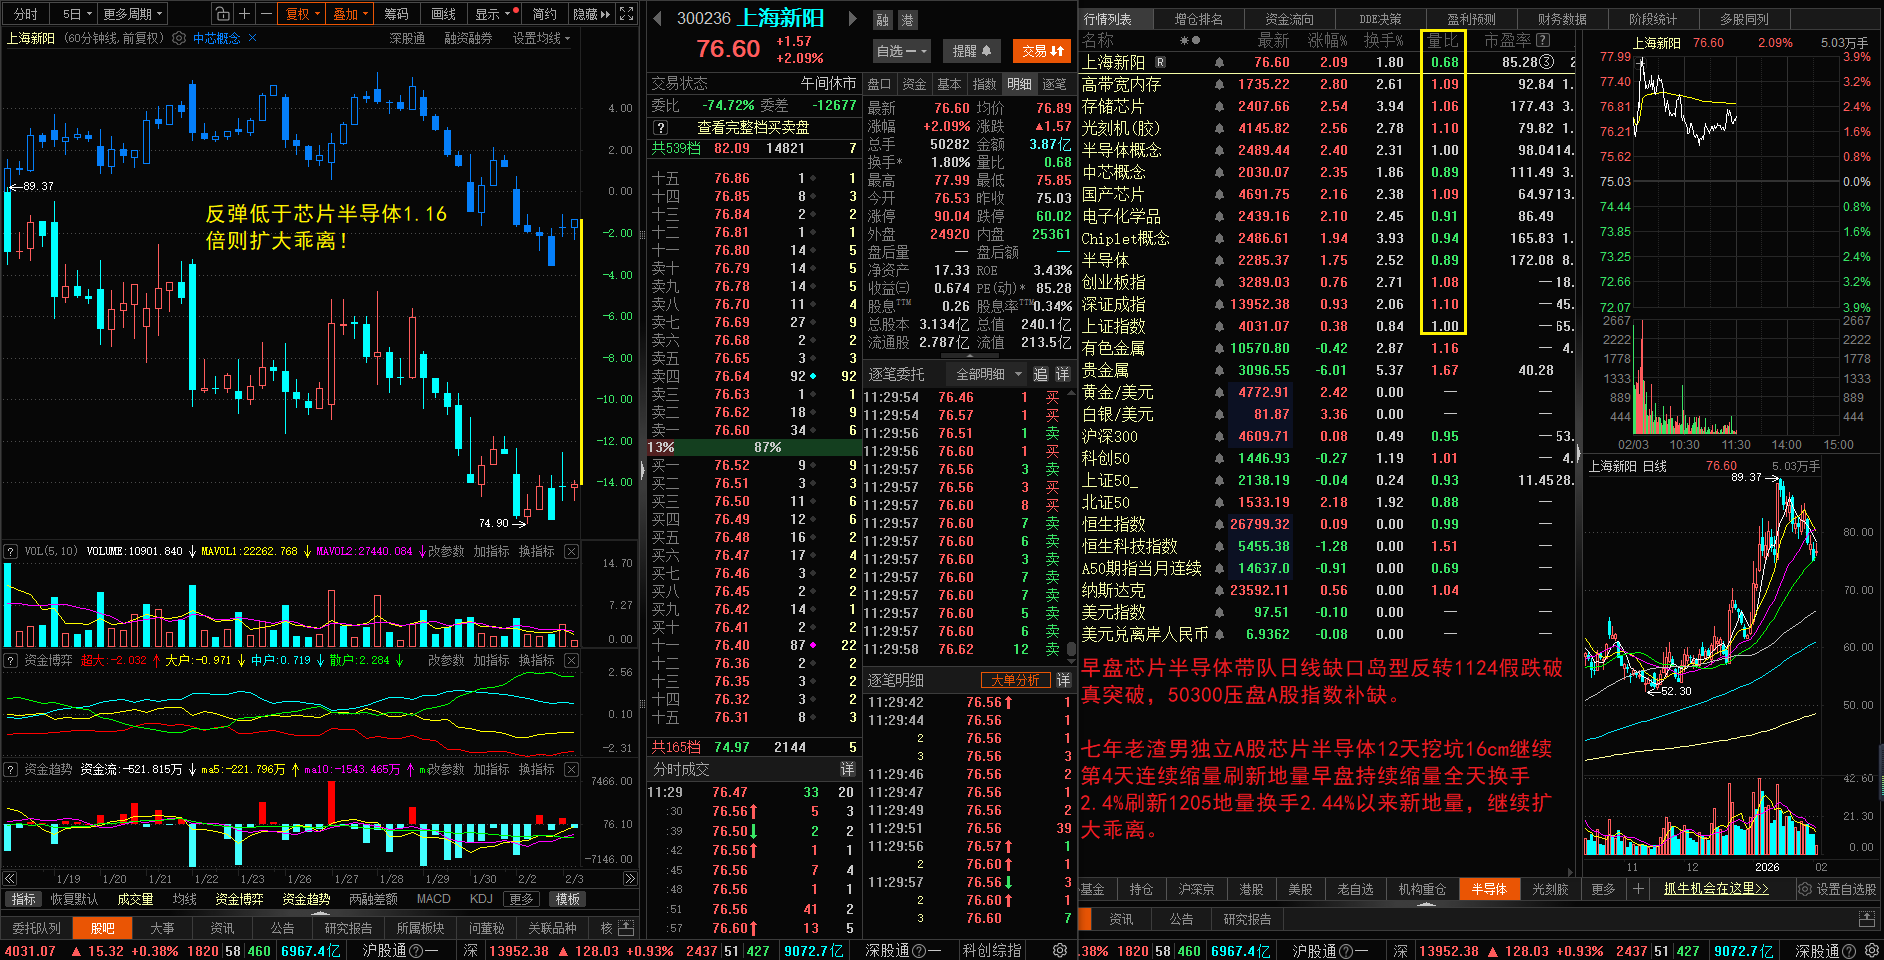Viewport: 1884px width, 960px height.
Task: Open the 复权 adjustment dropdown
Action: [x=303, y=14]
